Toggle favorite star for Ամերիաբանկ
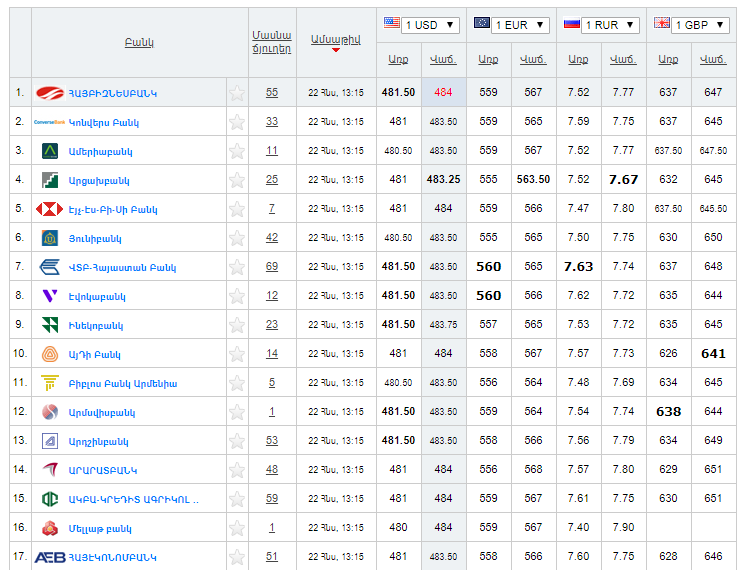This screenshot has height=570, width=745. pos(237,151)
